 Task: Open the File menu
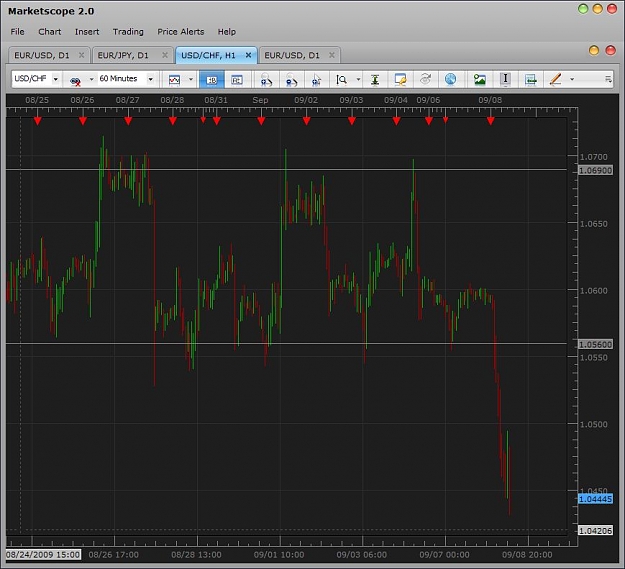[17, 31]
